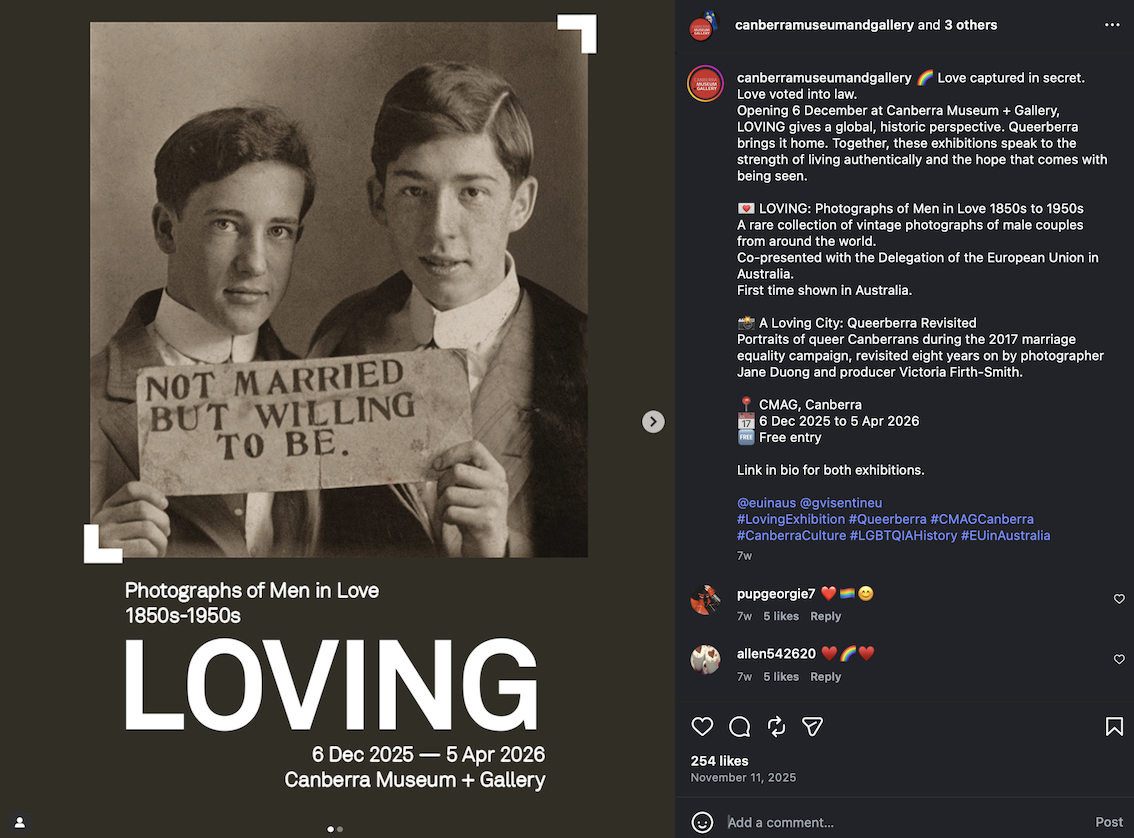
Task: Show tagged people icon on photo
Action: (20, 822)
